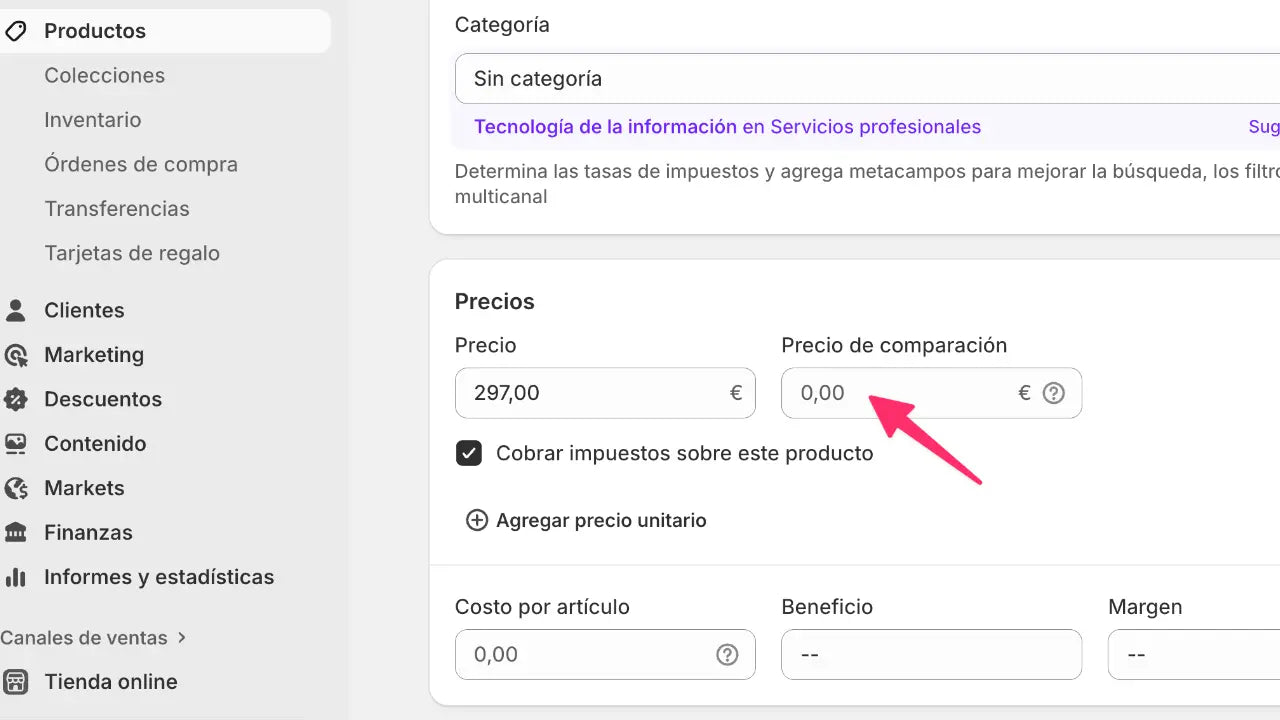The image size is (1280, 720).
Task: Expand the Canales de ventas section
Action: pyautogui.click(x=95, y=638)
